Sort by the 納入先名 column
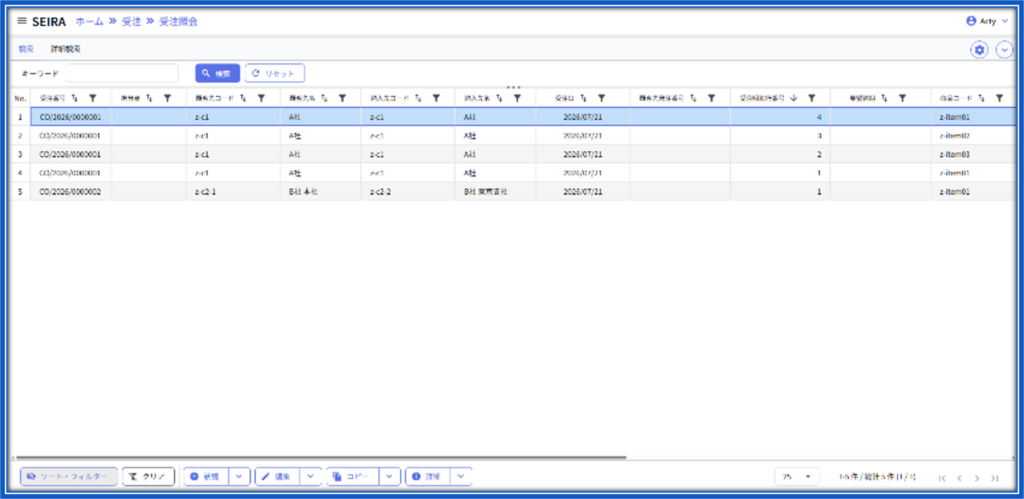This screenshot has width=1024, height=499. [x=499, y=98]
